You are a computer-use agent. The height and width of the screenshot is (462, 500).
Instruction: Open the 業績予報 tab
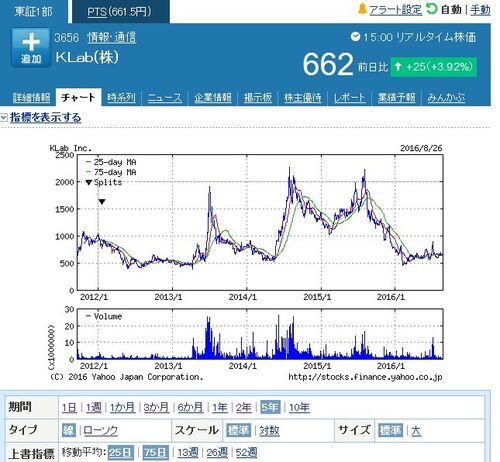396,98
